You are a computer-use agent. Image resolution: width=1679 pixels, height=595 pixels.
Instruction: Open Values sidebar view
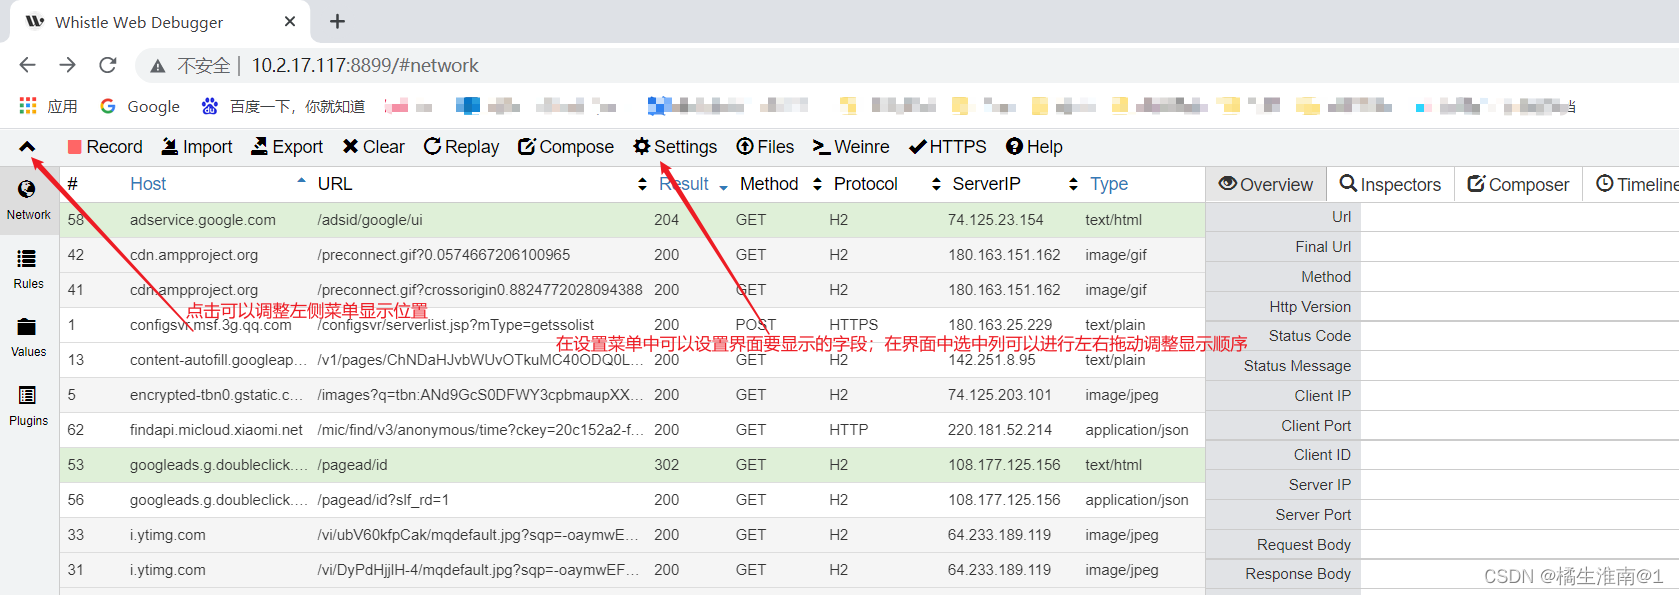28,338
